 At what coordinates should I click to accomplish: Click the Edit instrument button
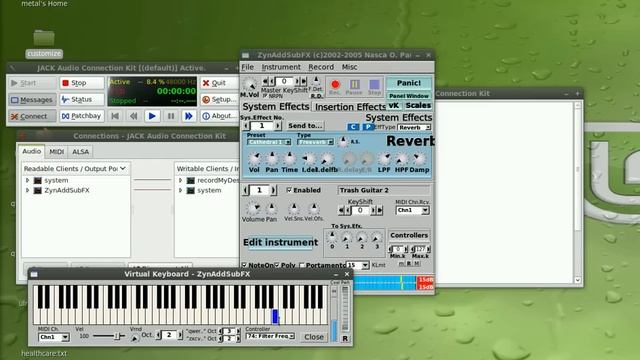280,242
